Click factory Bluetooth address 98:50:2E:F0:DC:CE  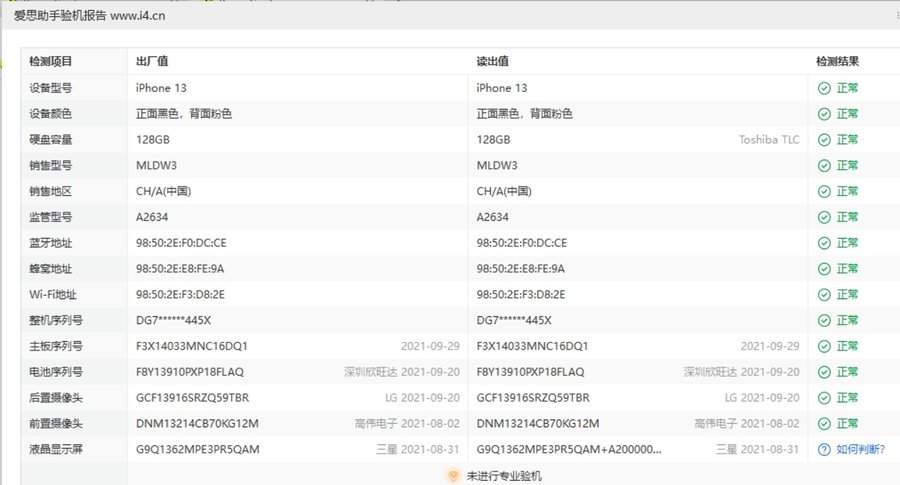(x=181, y=243)
